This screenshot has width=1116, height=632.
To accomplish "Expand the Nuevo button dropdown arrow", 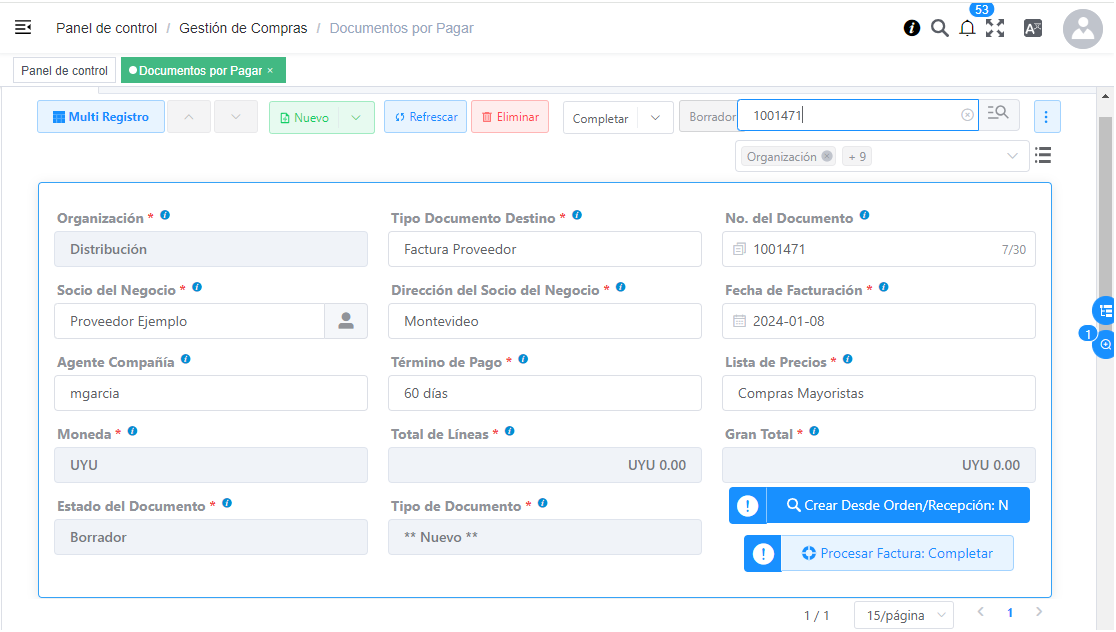I will (356, 117).
